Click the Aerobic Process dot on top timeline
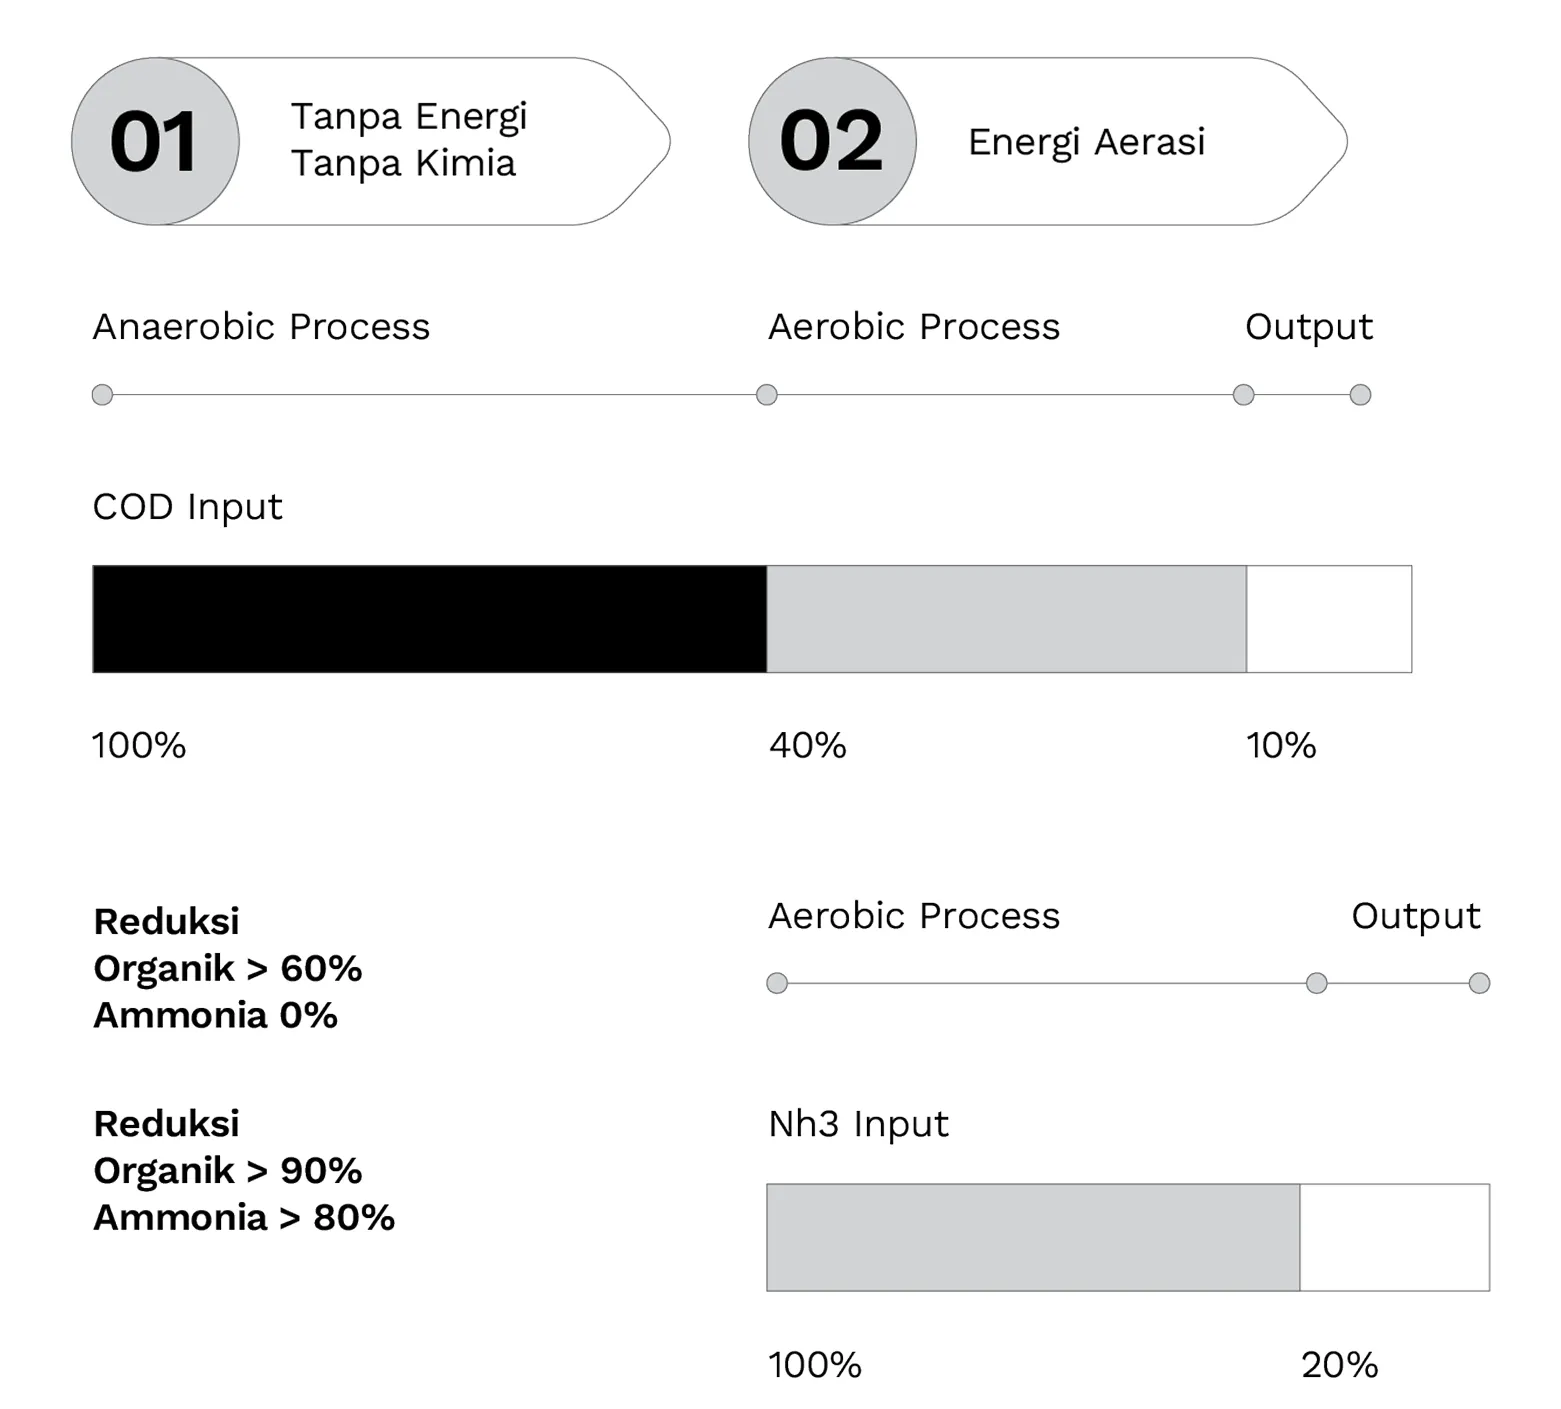Screen dimensions: 1561x1409 pos(767,394)
